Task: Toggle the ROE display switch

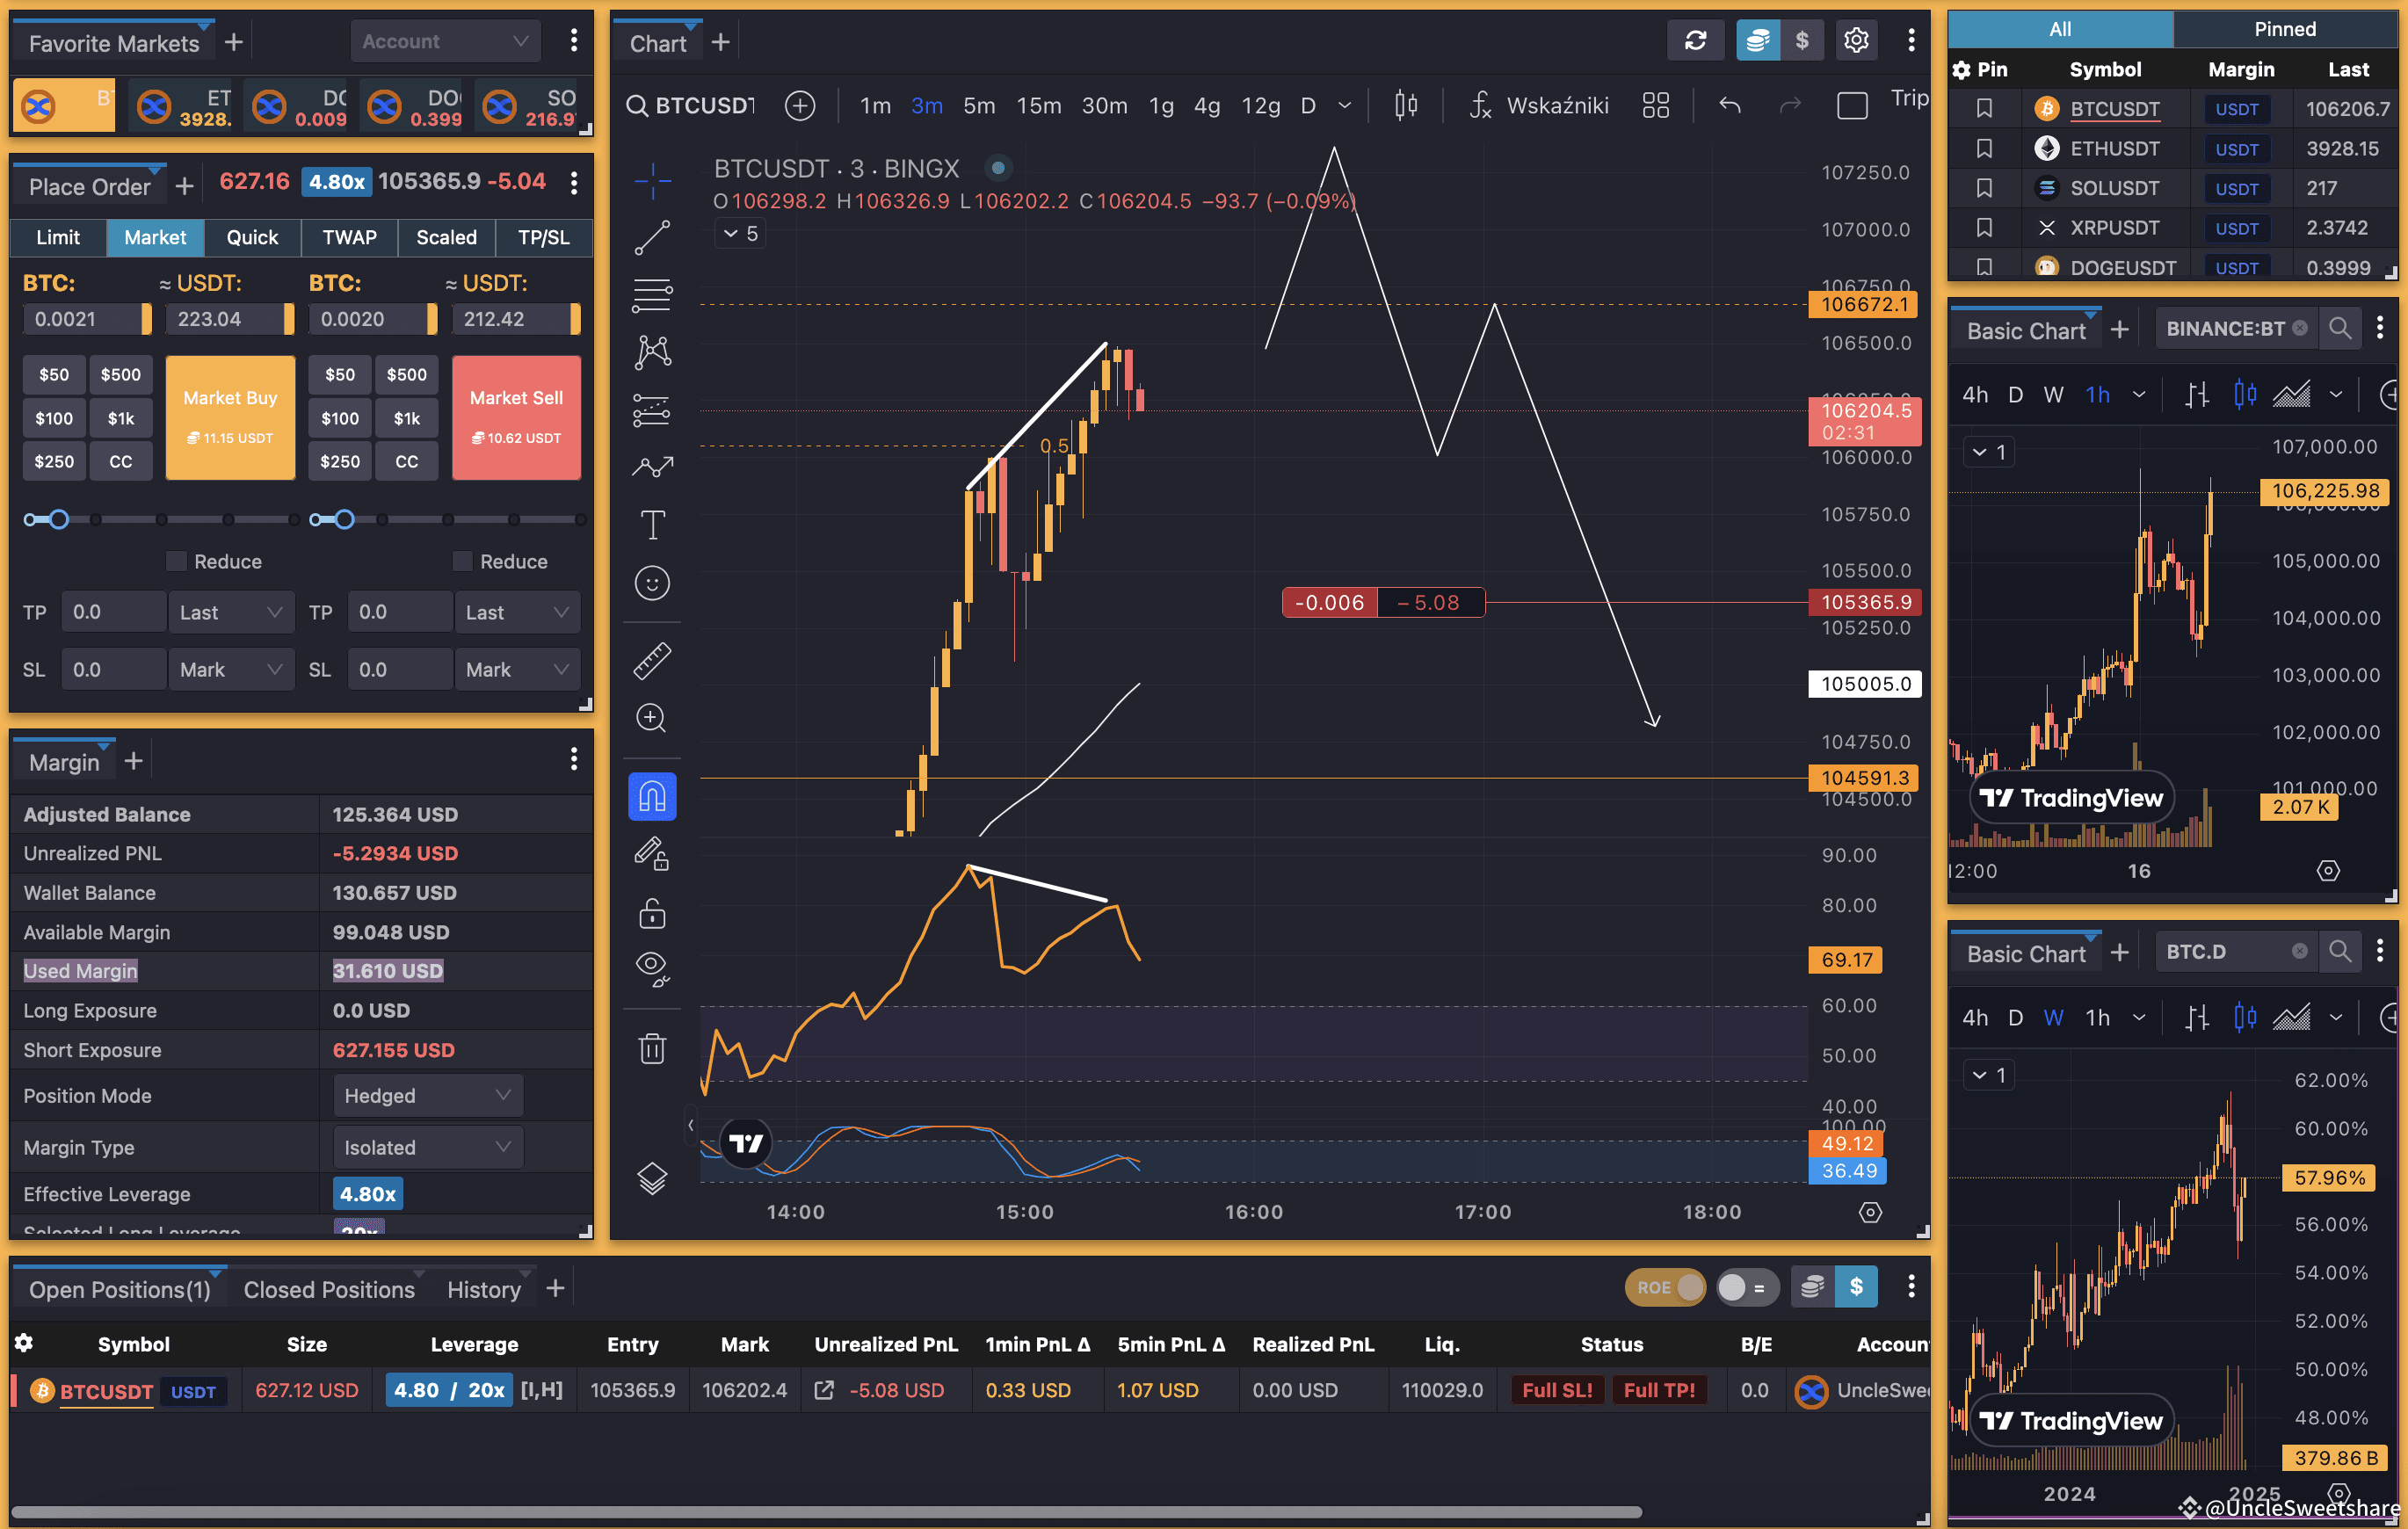Action: click(x=1665, y=1287)
